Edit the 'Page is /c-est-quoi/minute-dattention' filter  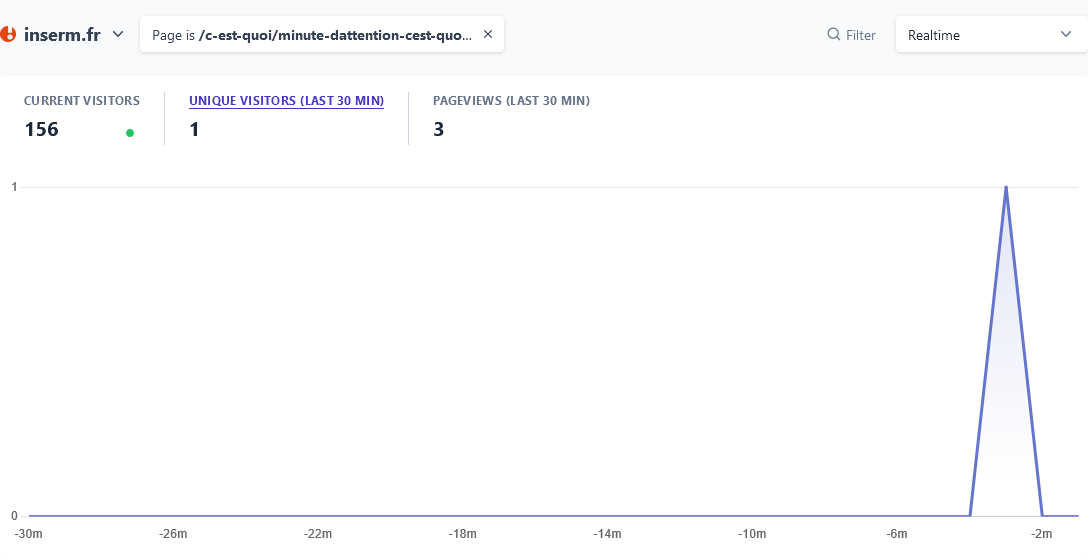click(312, 35)
